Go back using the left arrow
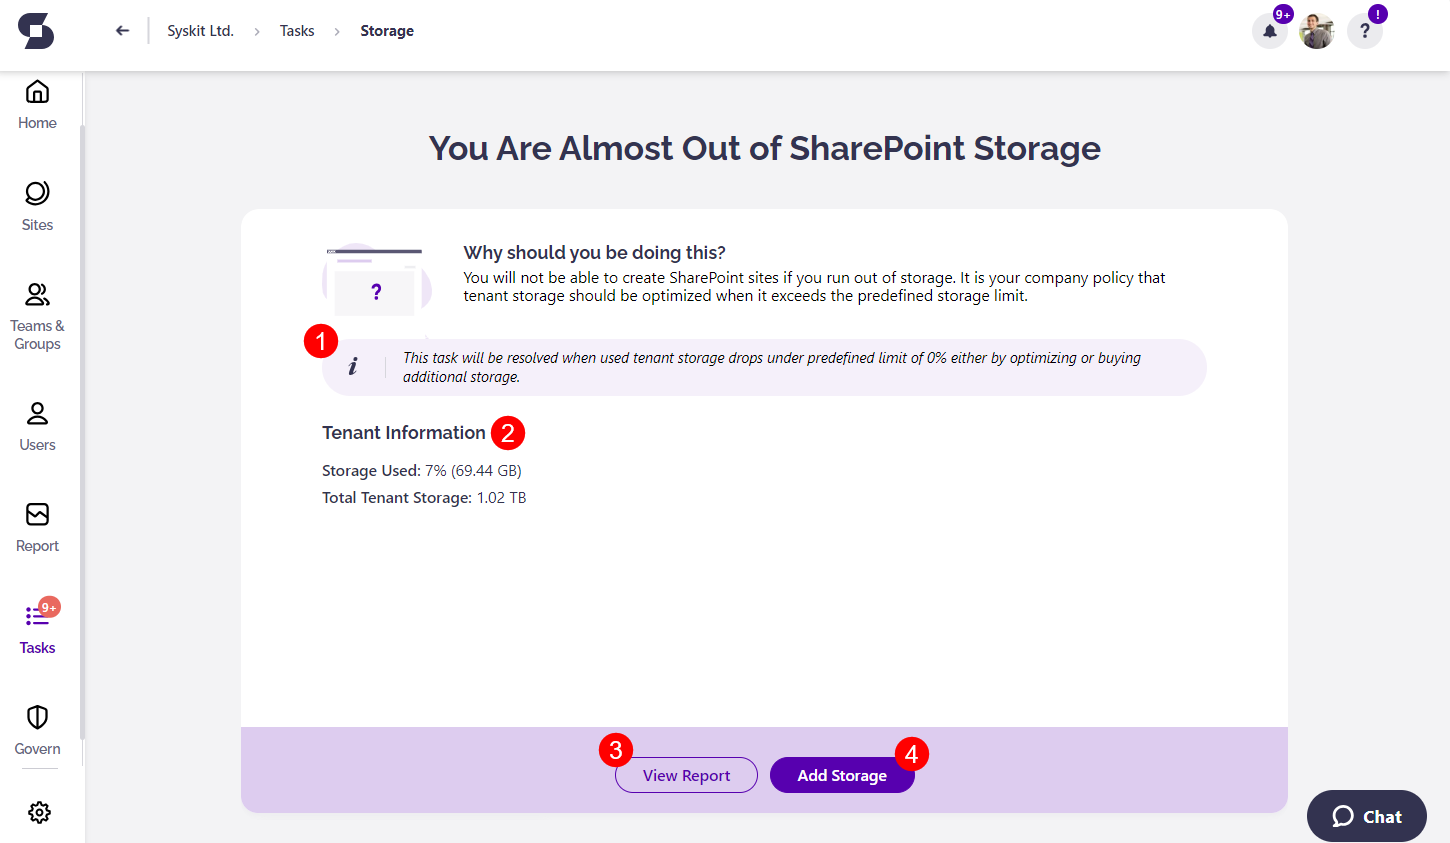1450x843 pixels. (x=122, y=31)
